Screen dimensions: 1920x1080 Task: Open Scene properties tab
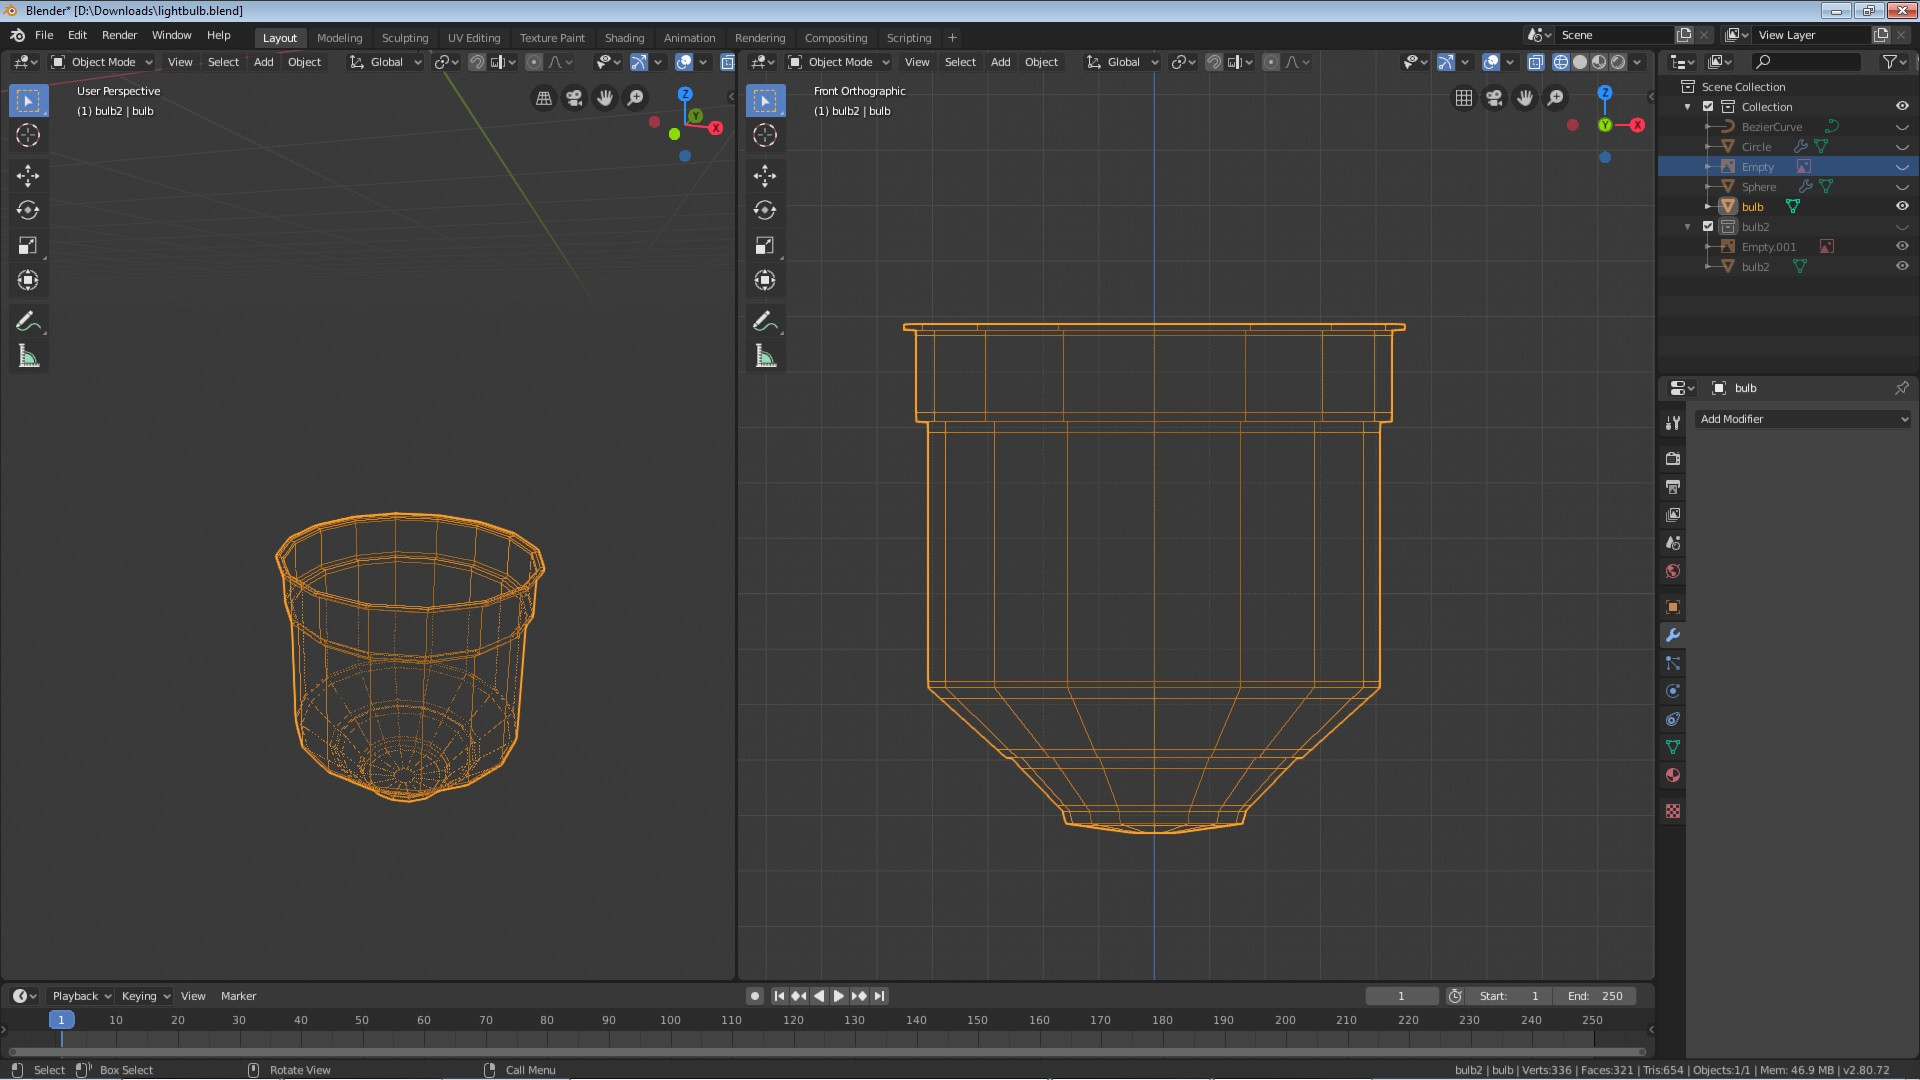tap(1673, 543)
